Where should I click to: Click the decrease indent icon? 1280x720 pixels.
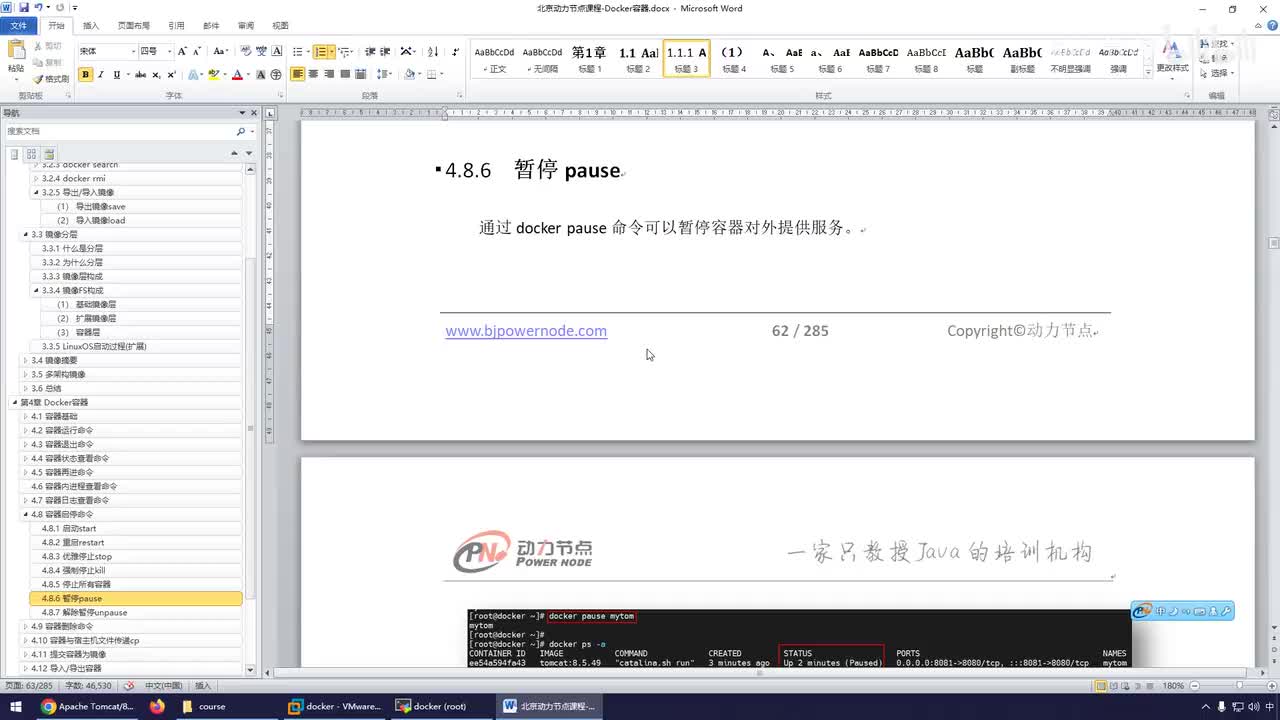click(370, 51)
